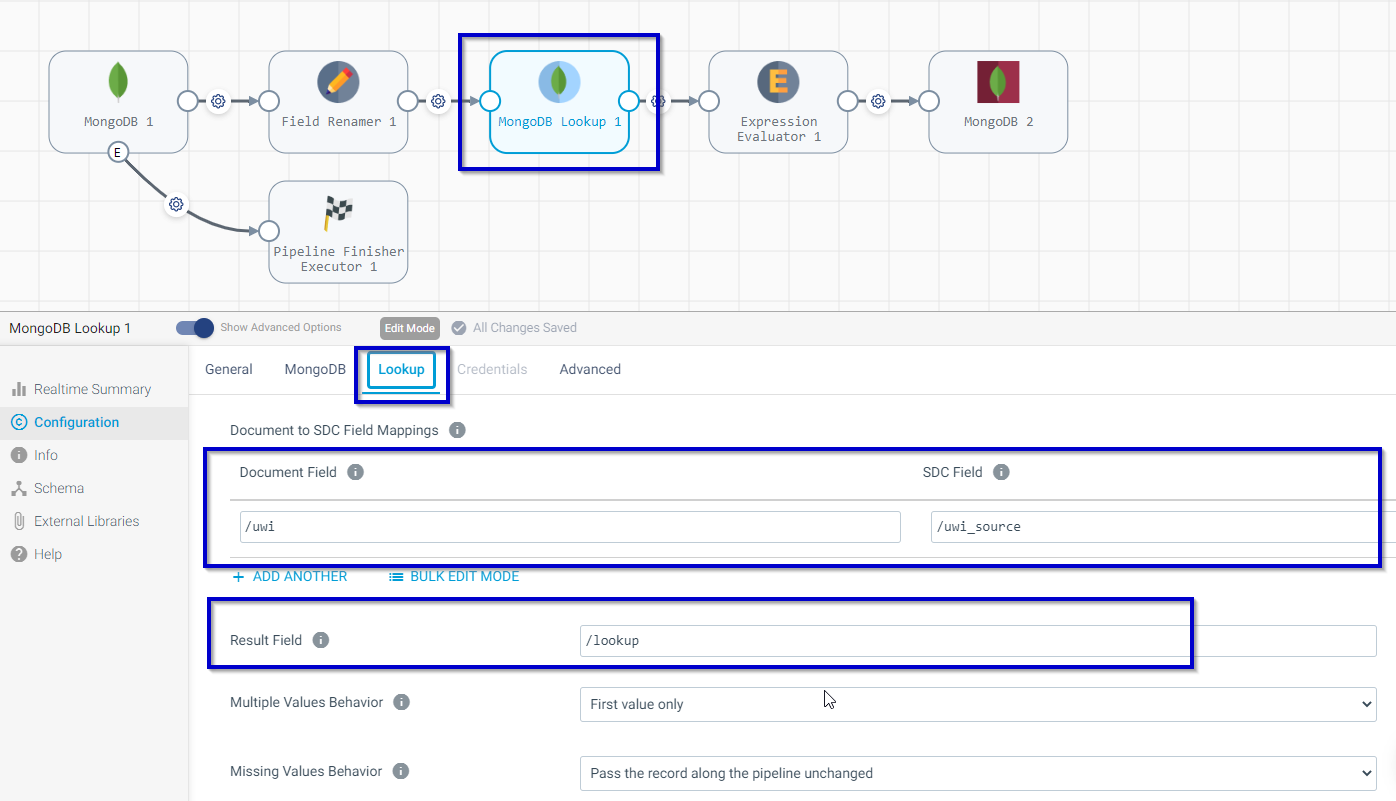Image resolution: width=1396 pixels, height=801 pixels.
Task: Switch to BULK EDIT MODE
Action: click(x=454, y=576)
